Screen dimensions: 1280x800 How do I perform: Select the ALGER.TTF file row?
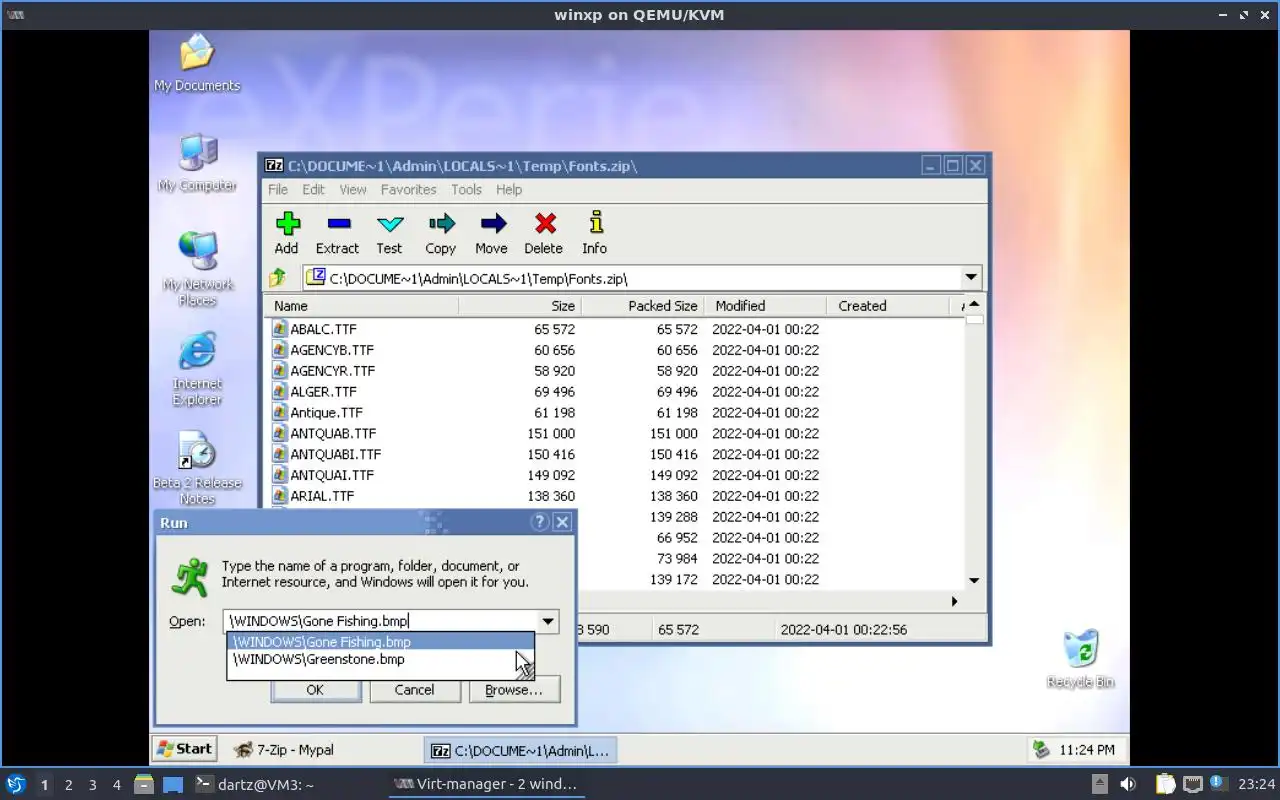(x=614, y=392)
